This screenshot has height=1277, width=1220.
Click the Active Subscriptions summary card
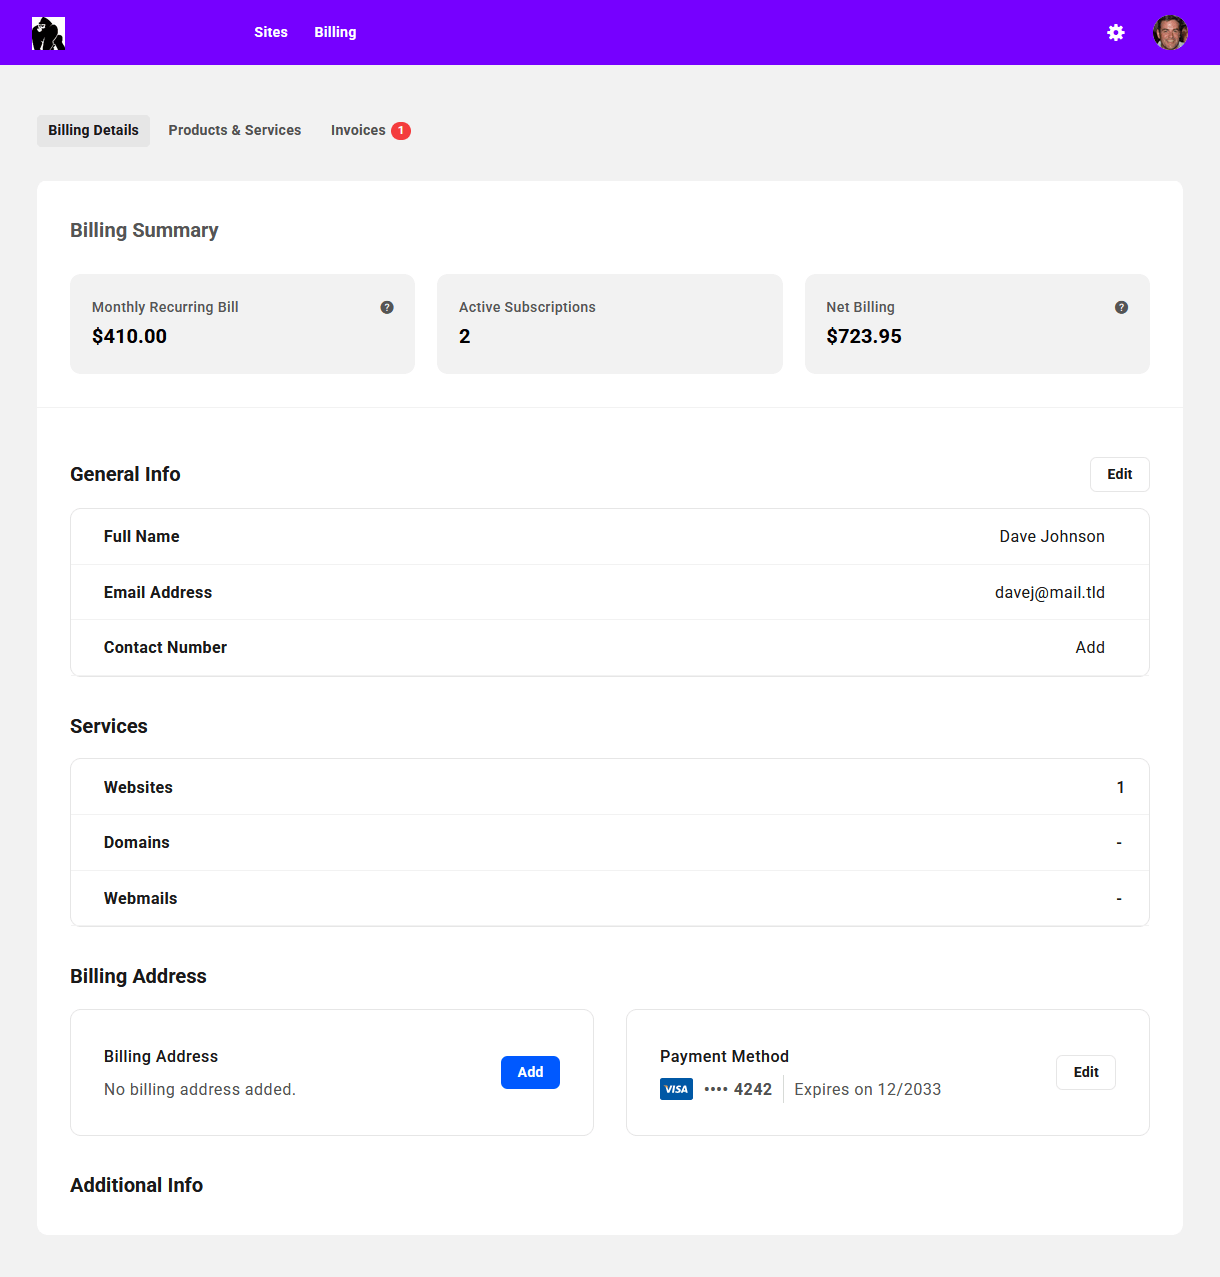609,324
